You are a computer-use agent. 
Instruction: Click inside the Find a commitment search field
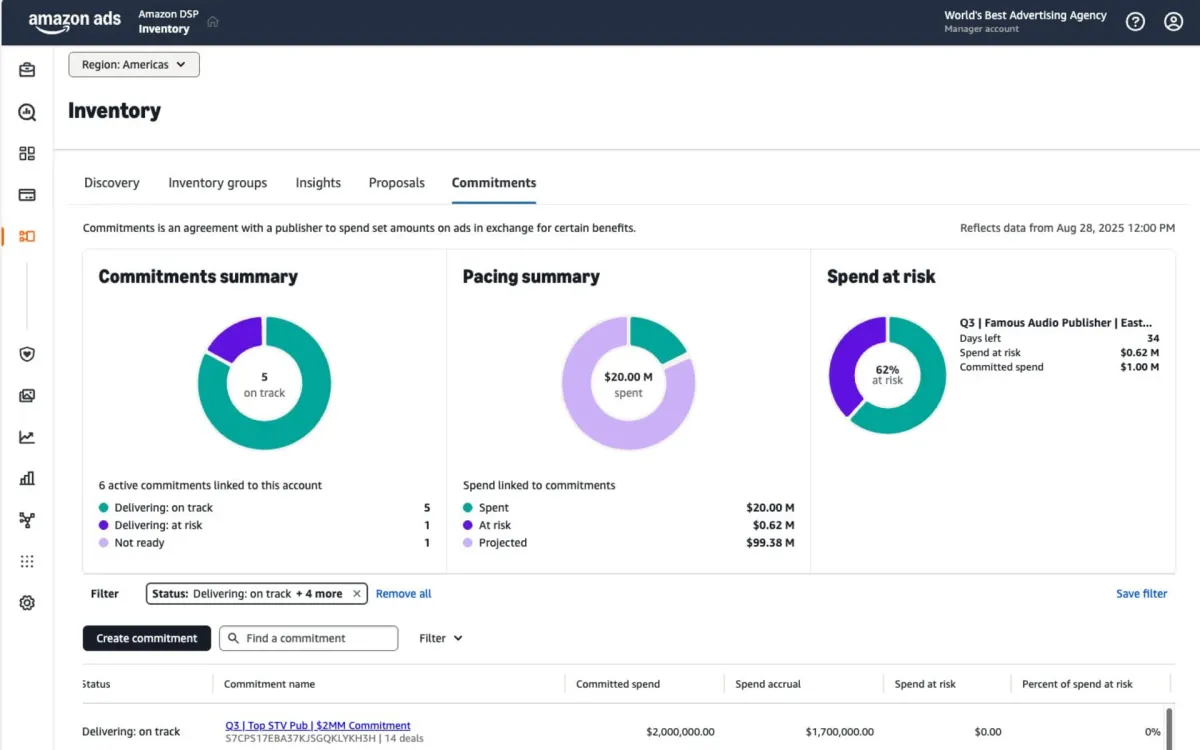point(308,638)
